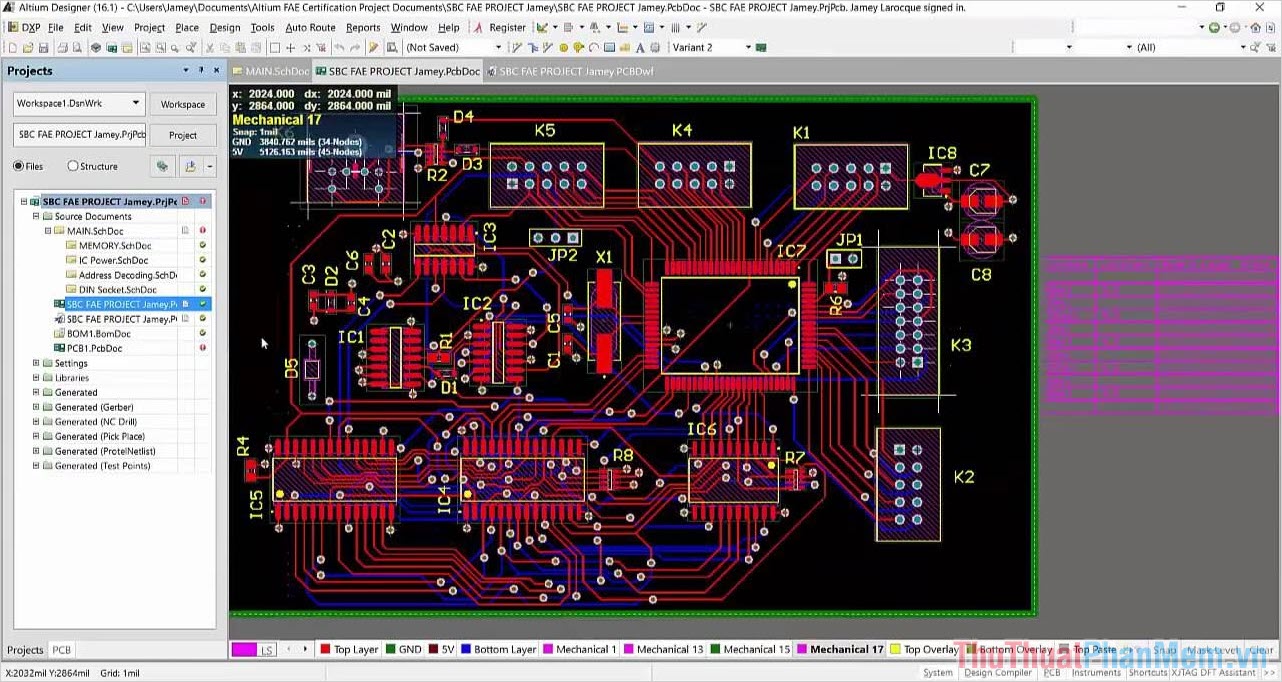Click the explorer icon next to Compile in Projects panel
This screenshot has height=682, width=1282.
[x=190, y=166]
